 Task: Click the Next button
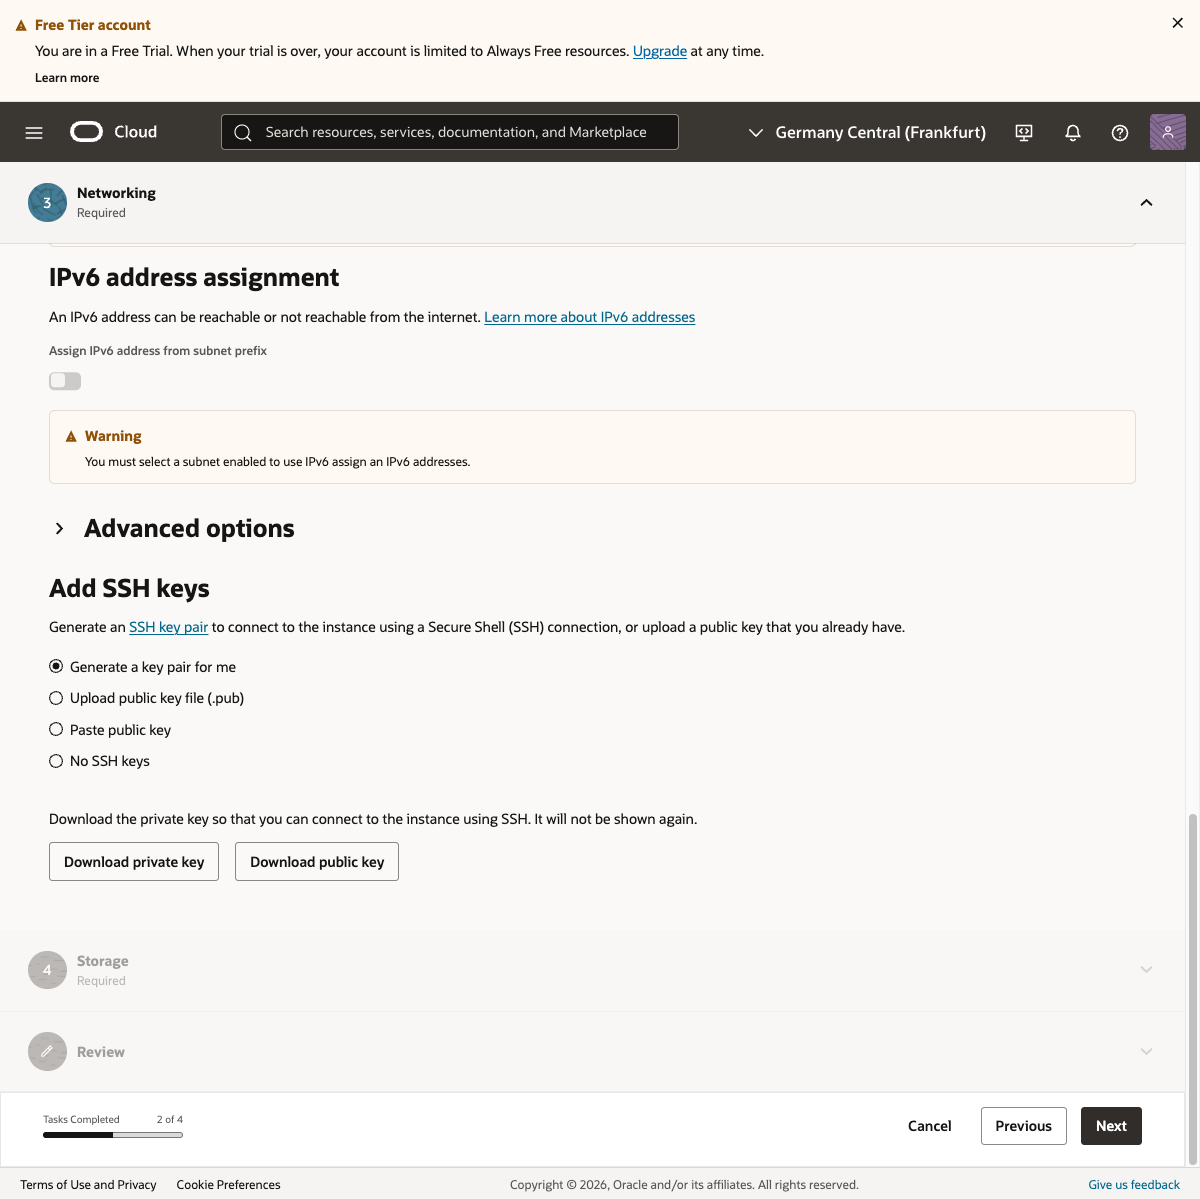(1111, 1126)
